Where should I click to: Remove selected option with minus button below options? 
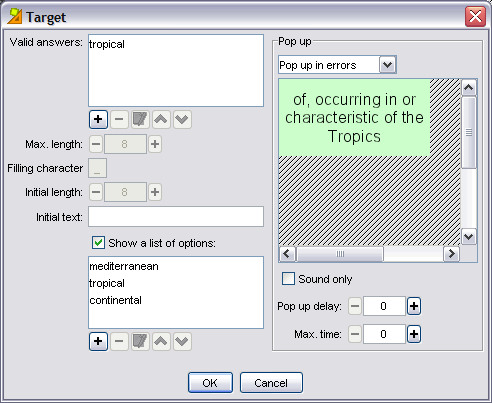(x=119, y=341)
